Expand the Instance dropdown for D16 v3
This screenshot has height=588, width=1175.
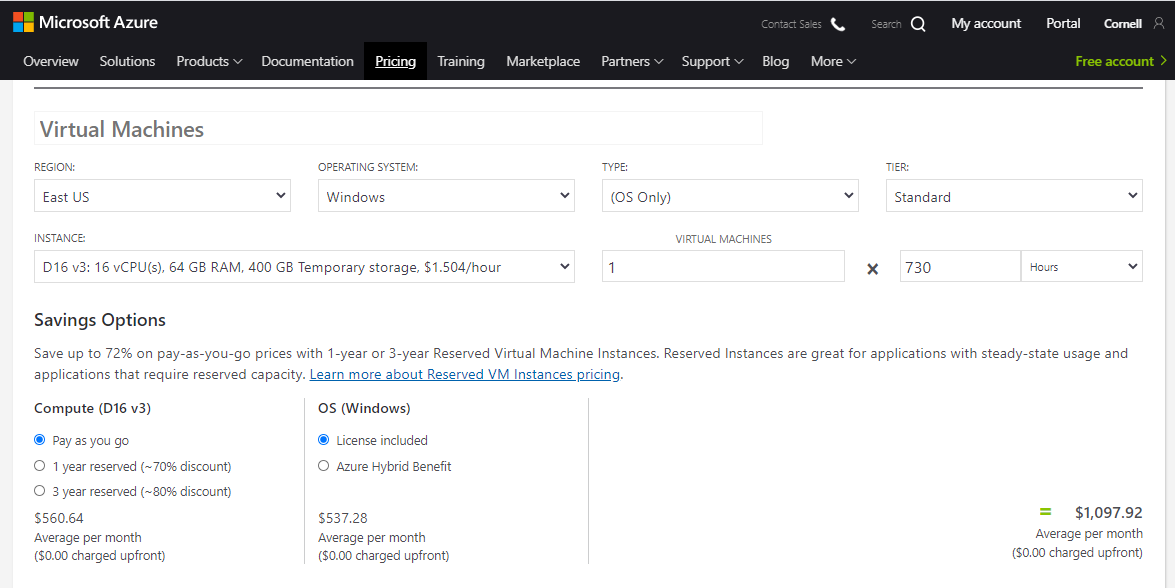[304, 267]
